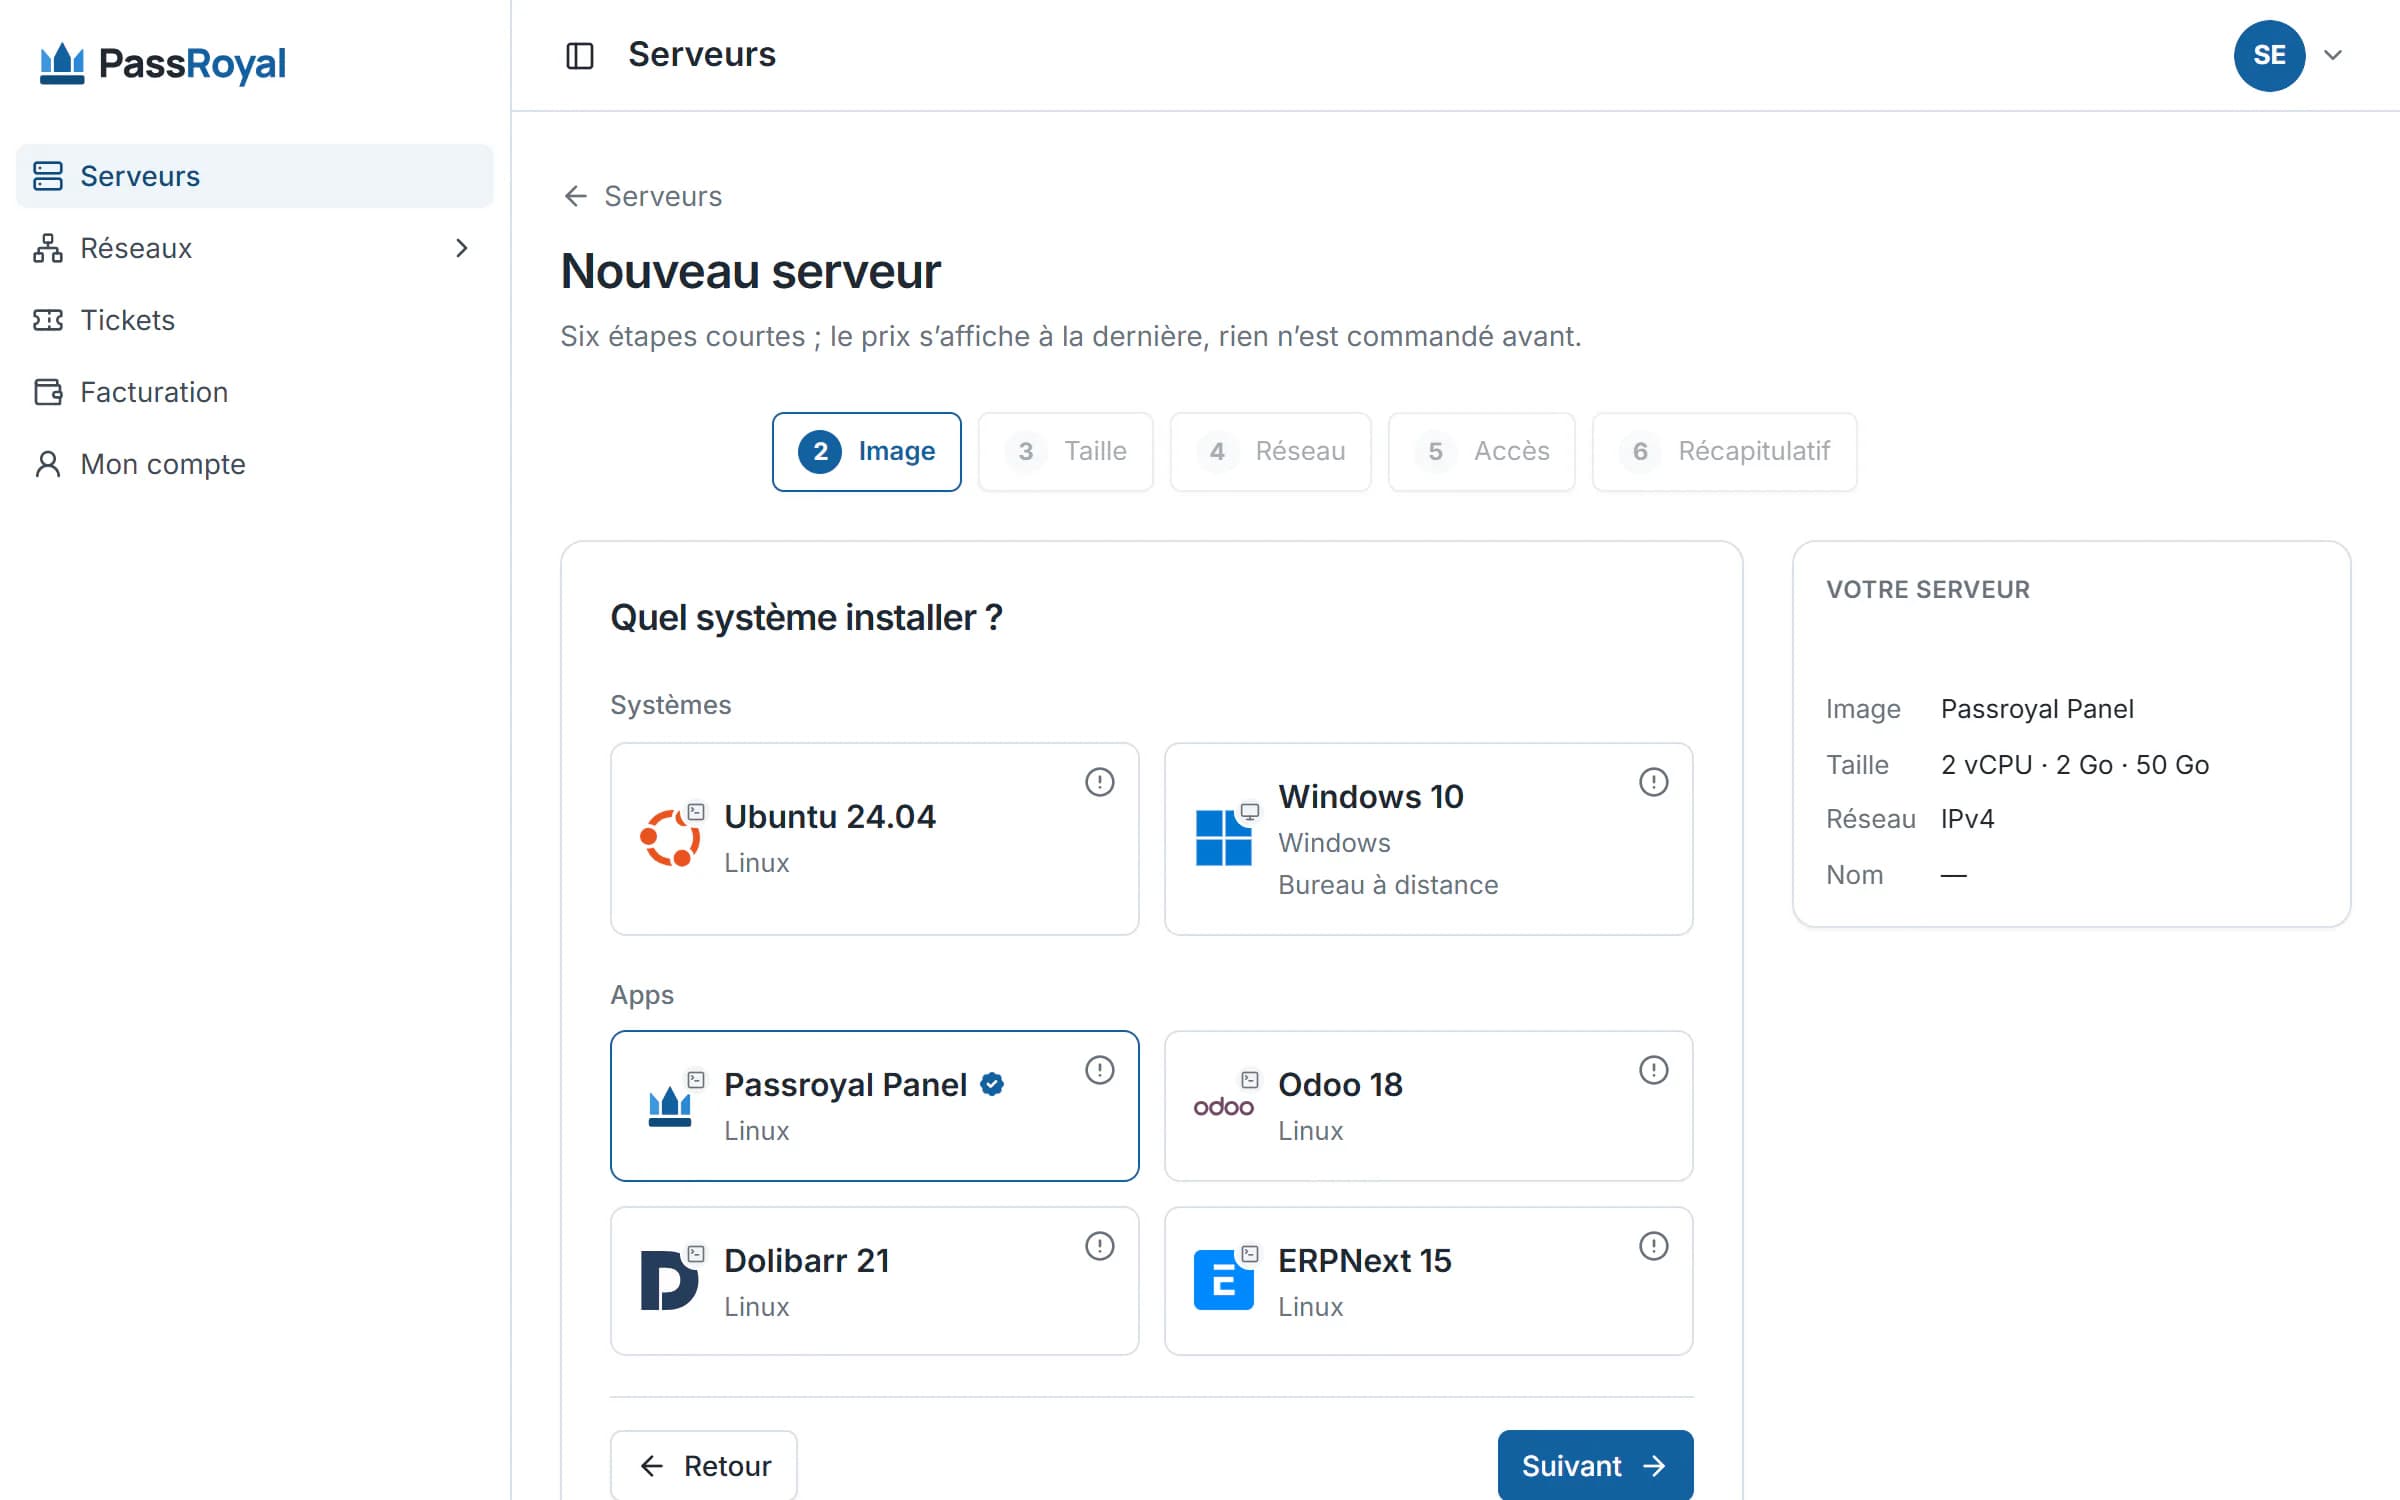This screenshot has height=1500, width=2400.
Task: Open info for Dolibarr 21 card
Action: coord(1099,1246)
